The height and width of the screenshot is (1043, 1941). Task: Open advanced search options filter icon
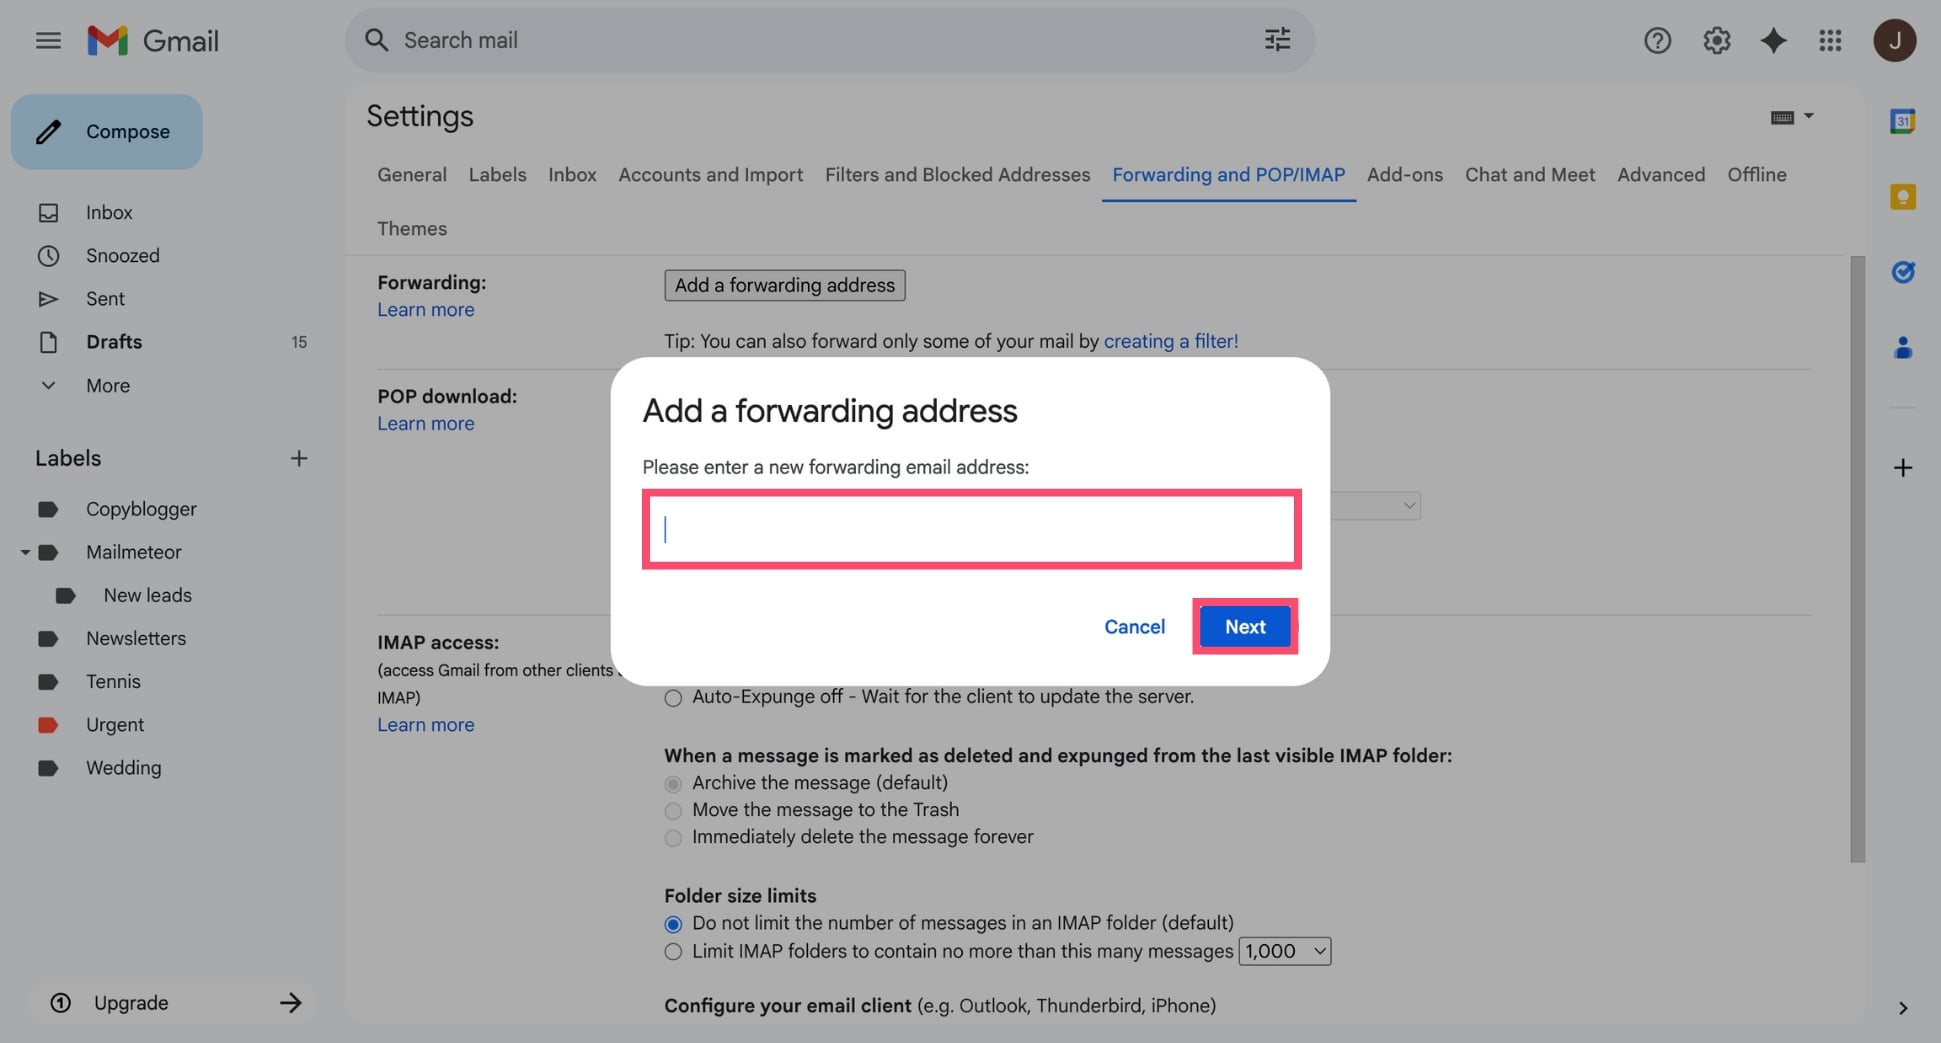coord(1276,39)
